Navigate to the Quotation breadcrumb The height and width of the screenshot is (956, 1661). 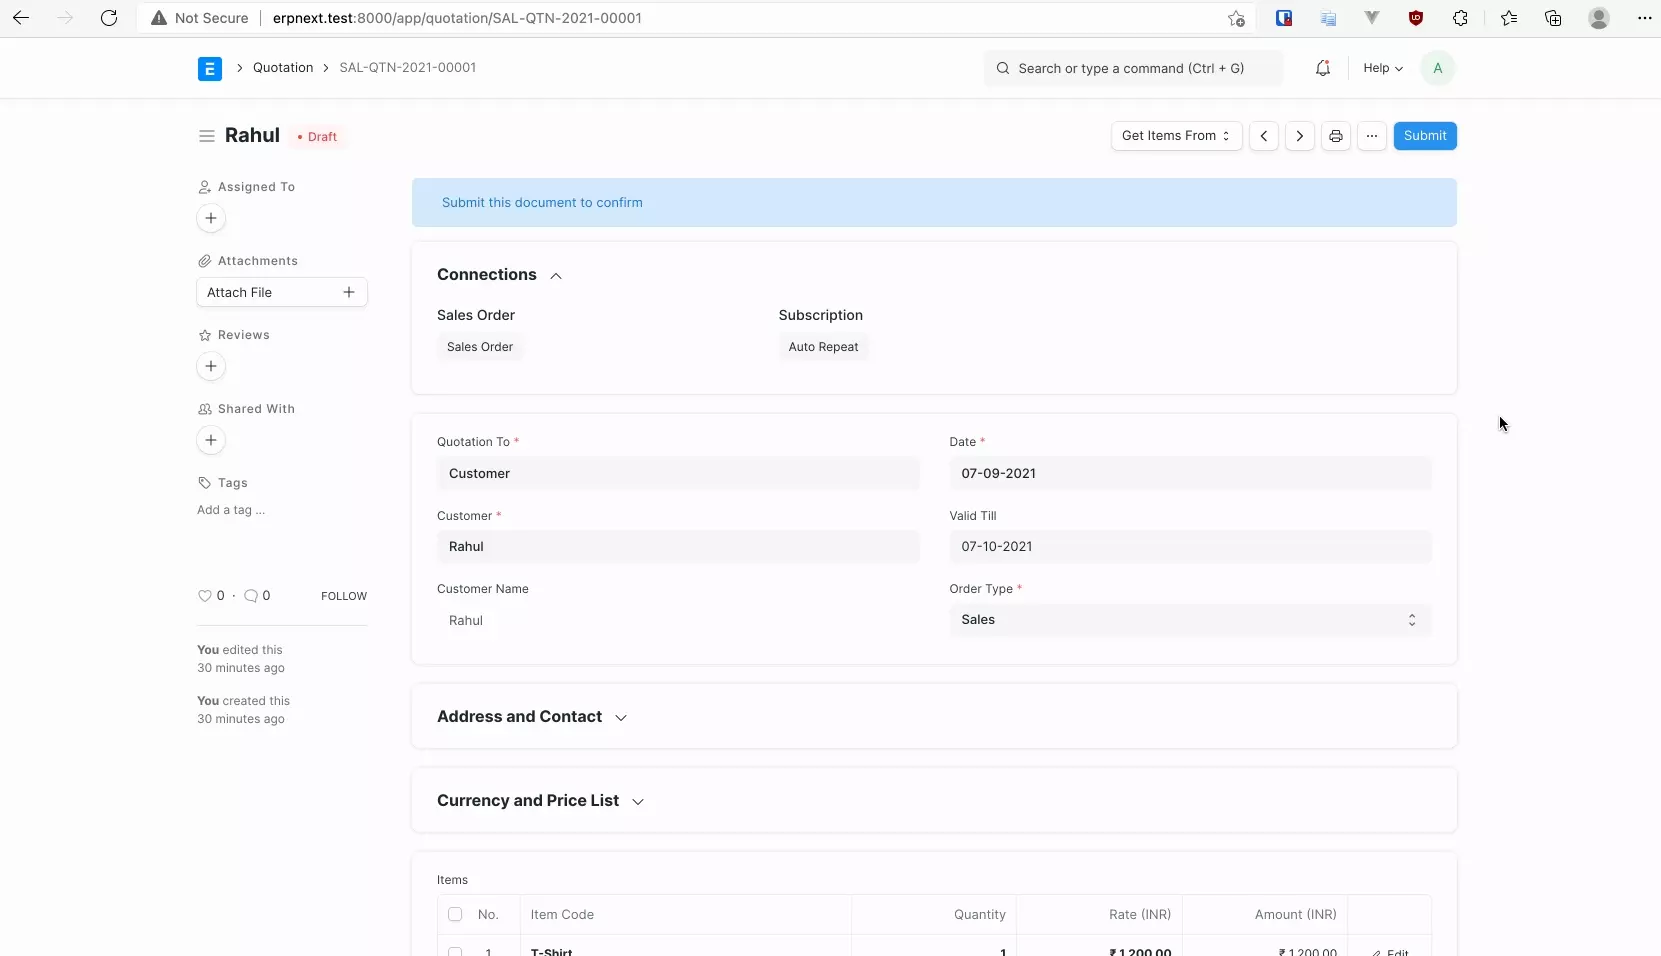coord(283,68)
